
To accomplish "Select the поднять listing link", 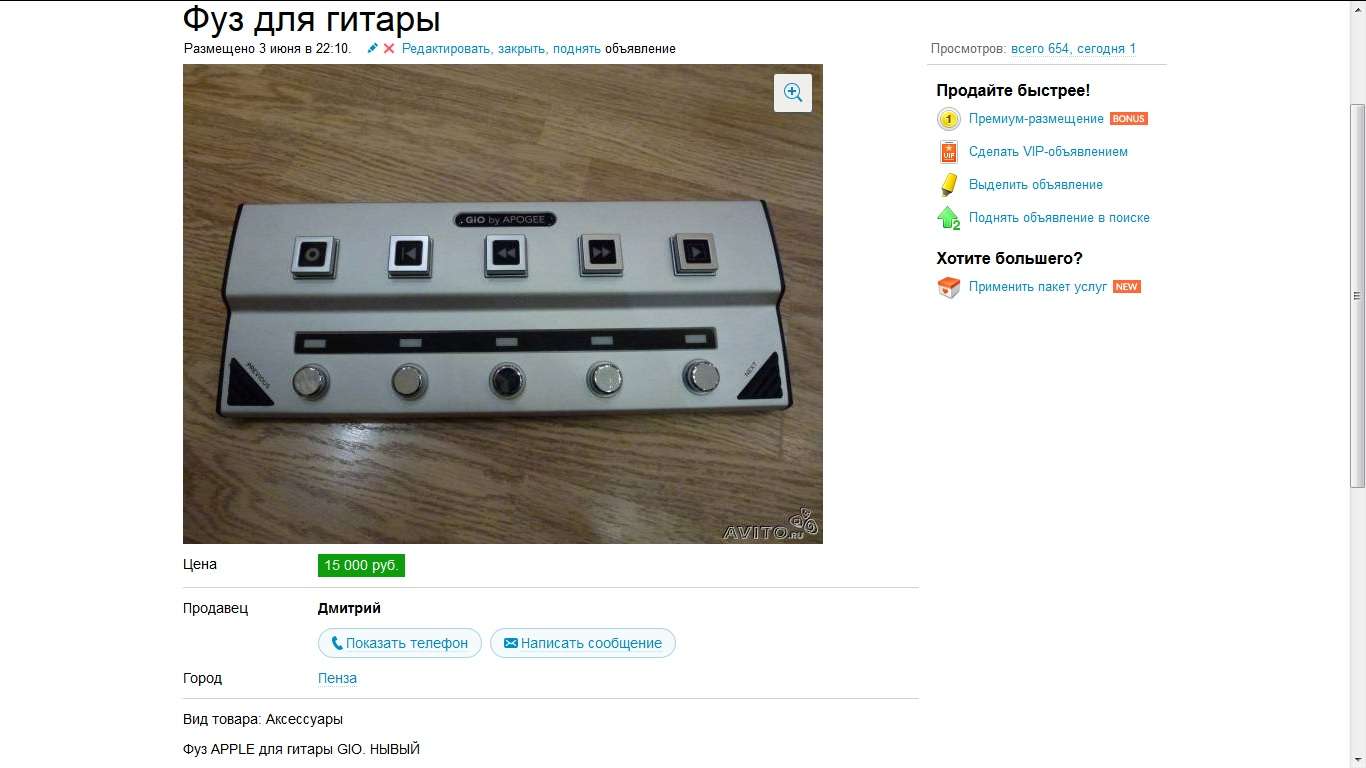I will point(576,48).
